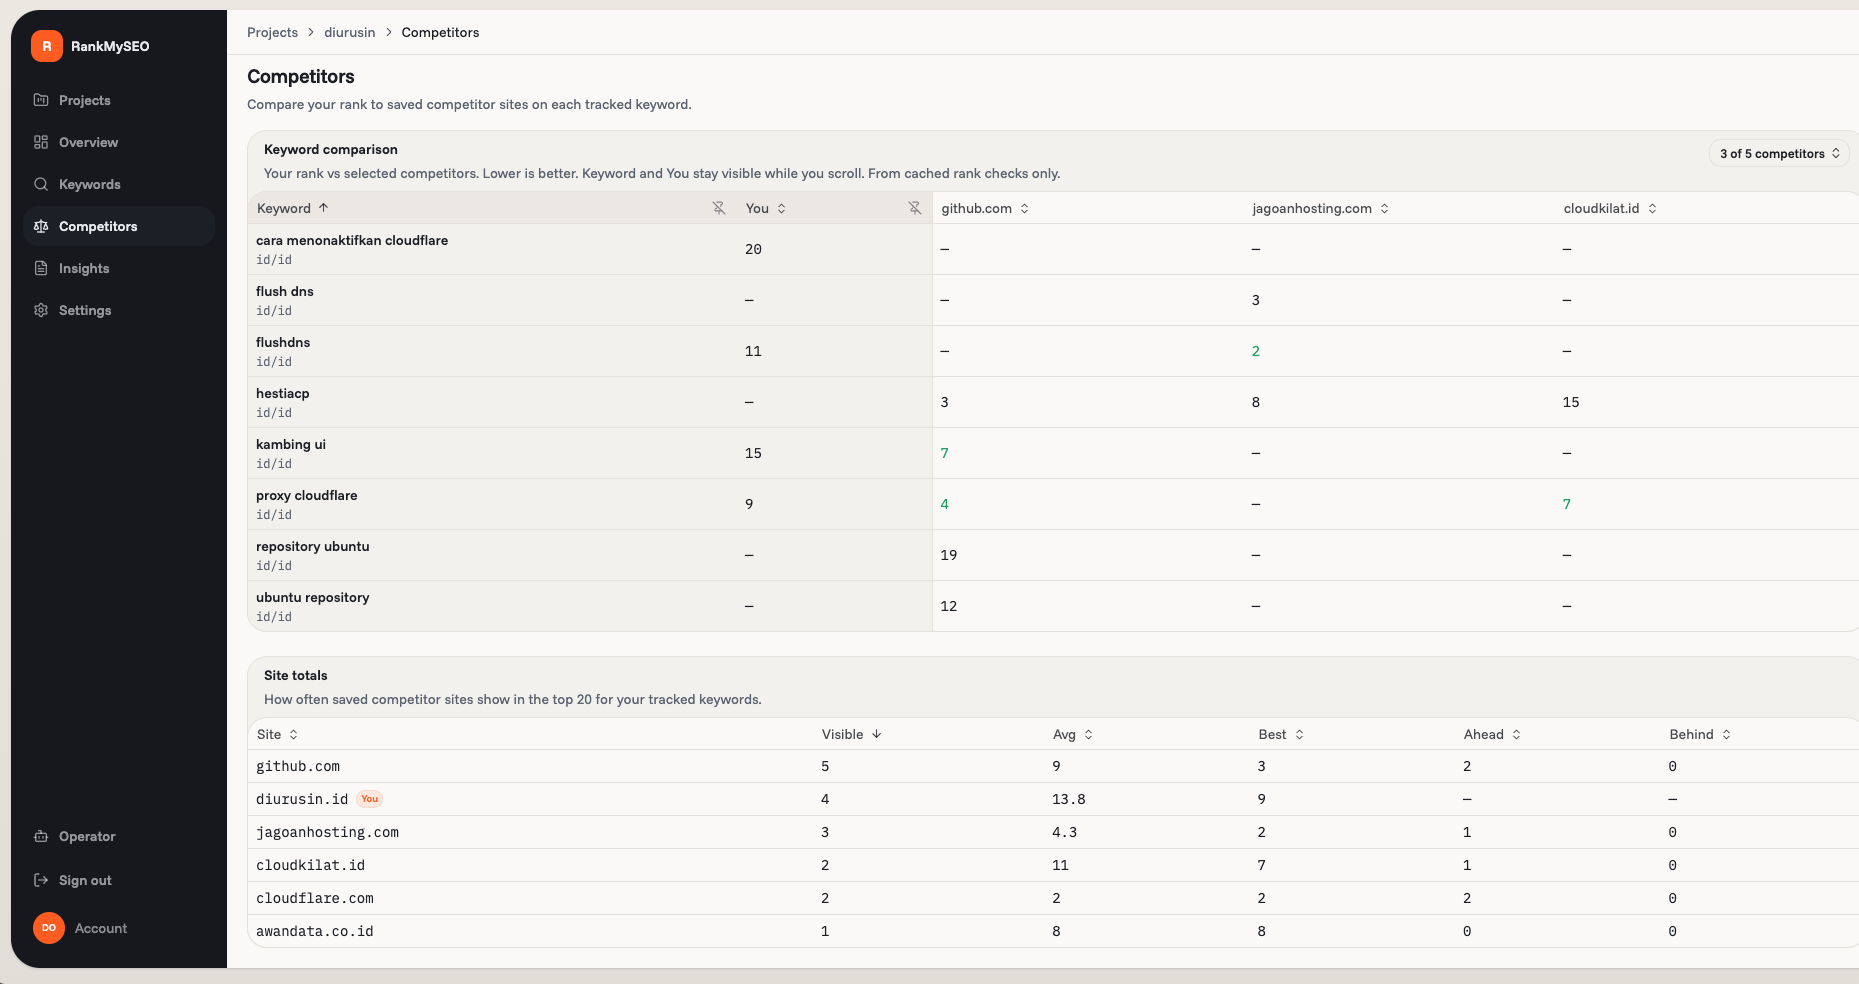This screenshot has width=1859, height=984.
Task: Sort icon next to Site header
Action: click(x=294, y=734)
